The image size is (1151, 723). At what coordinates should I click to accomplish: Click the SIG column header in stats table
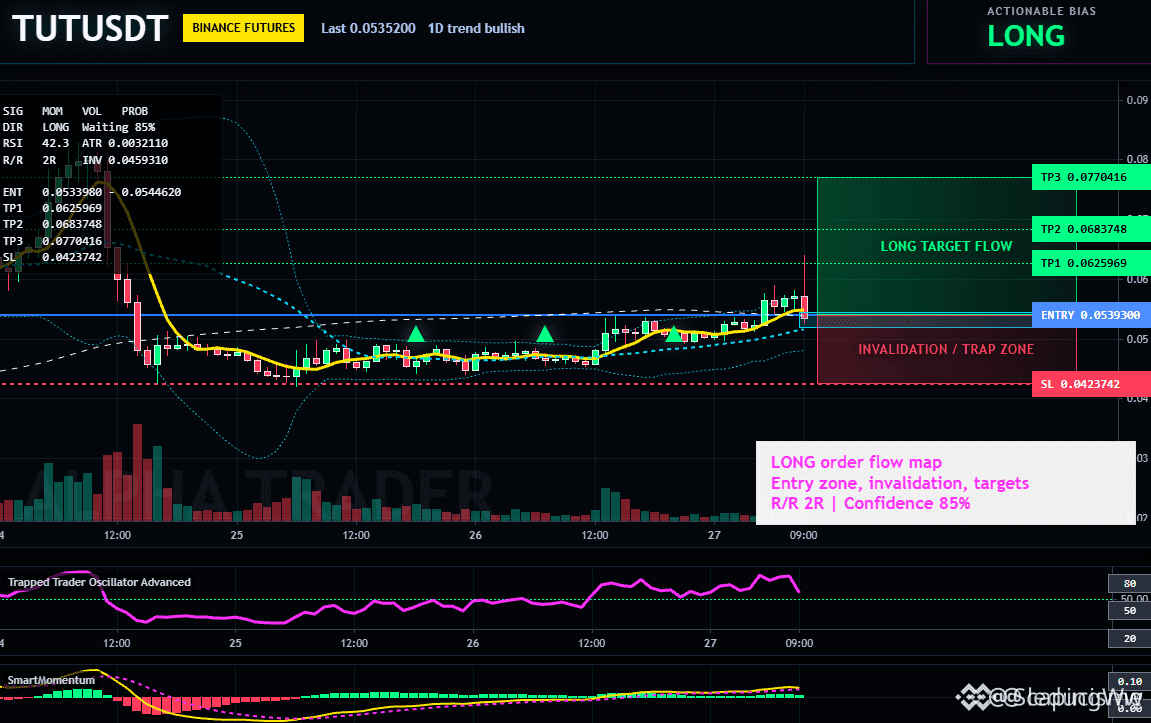point(12,111)
